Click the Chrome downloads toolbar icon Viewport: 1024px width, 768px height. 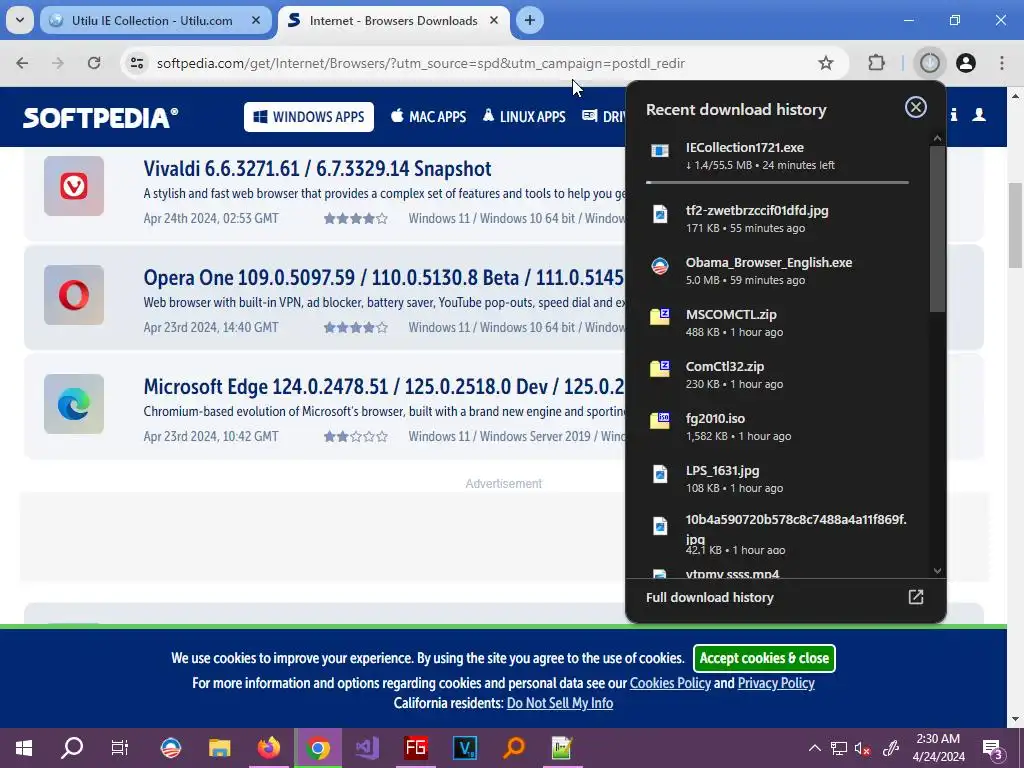pos(929,63)
